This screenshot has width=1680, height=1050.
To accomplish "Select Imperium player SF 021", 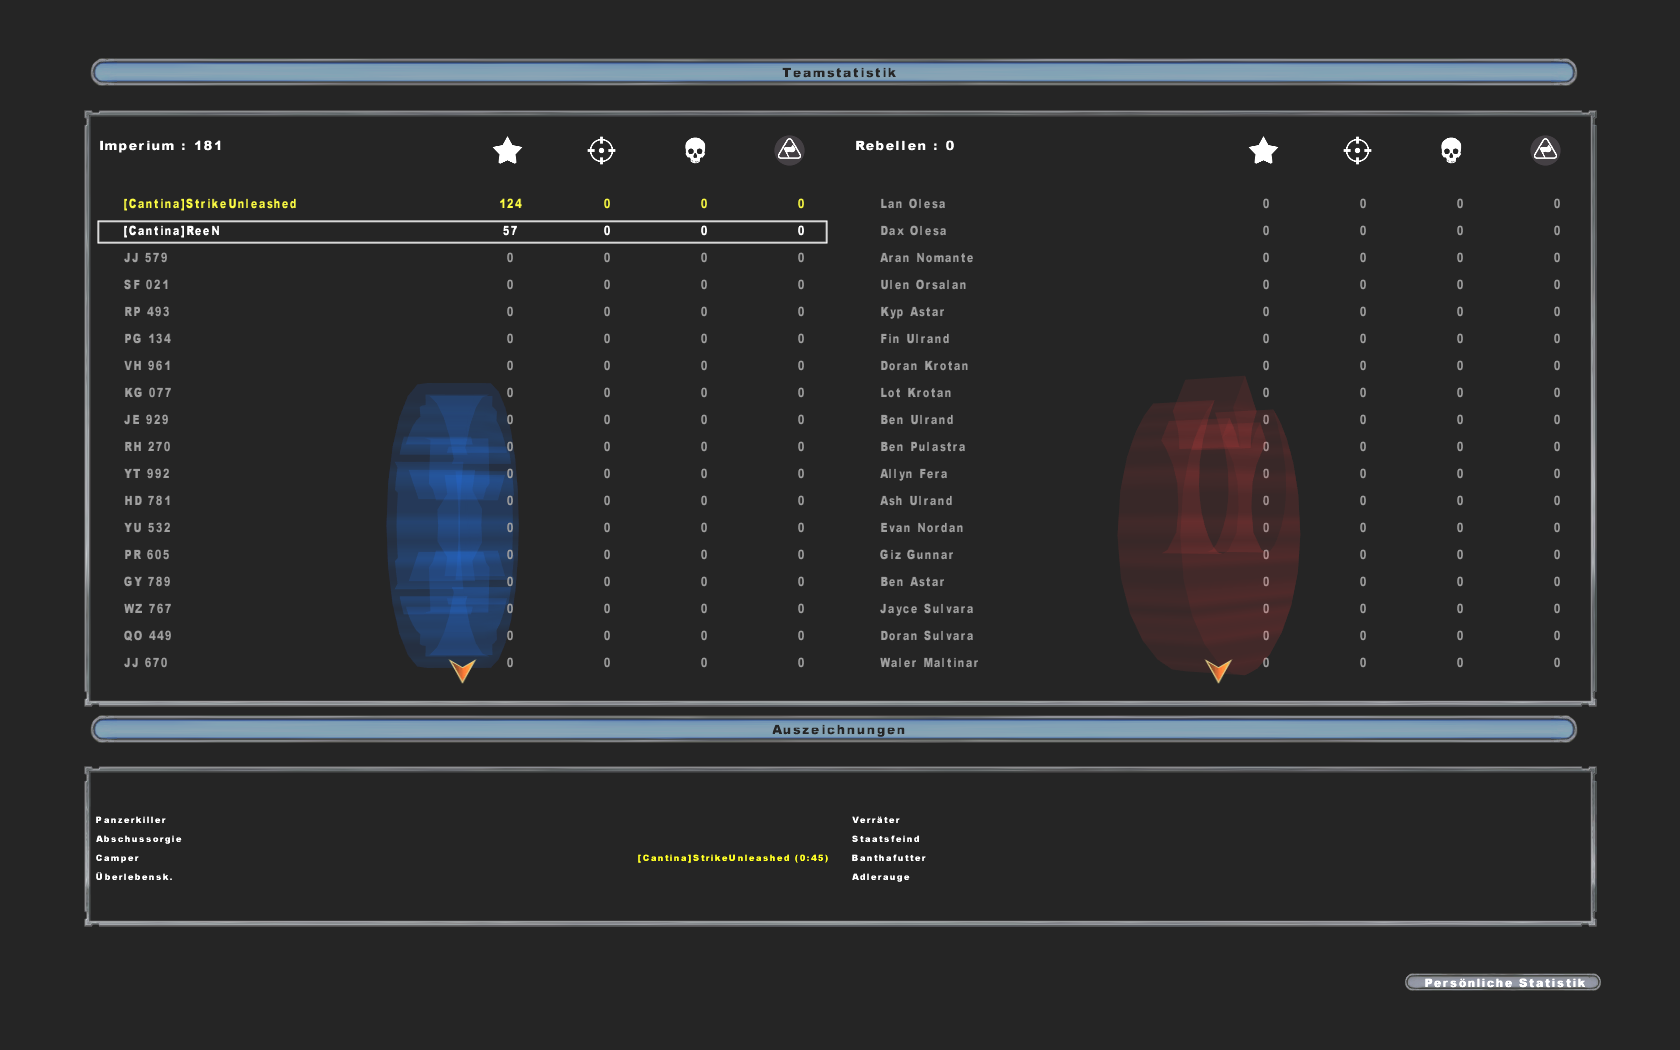I will pyautogui.click(x=147, y=285).
